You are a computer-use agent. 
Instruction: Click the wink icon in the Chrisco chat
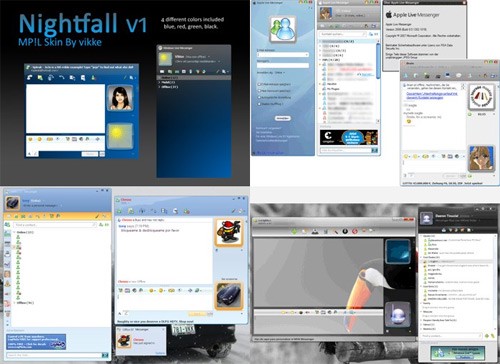[x=161, y=290]
